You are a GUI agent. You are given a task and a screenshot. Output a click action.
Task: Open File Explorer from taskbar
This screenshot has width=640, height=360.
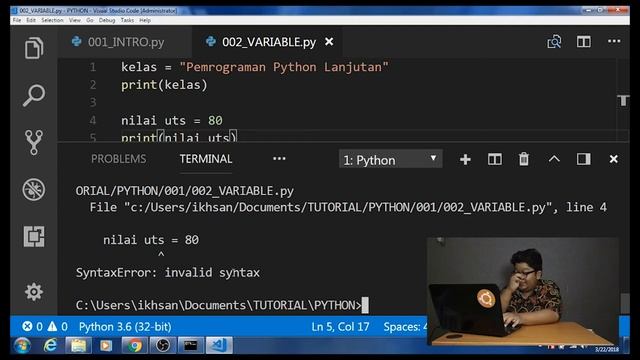pyautogui.click(x=78, y=346)
